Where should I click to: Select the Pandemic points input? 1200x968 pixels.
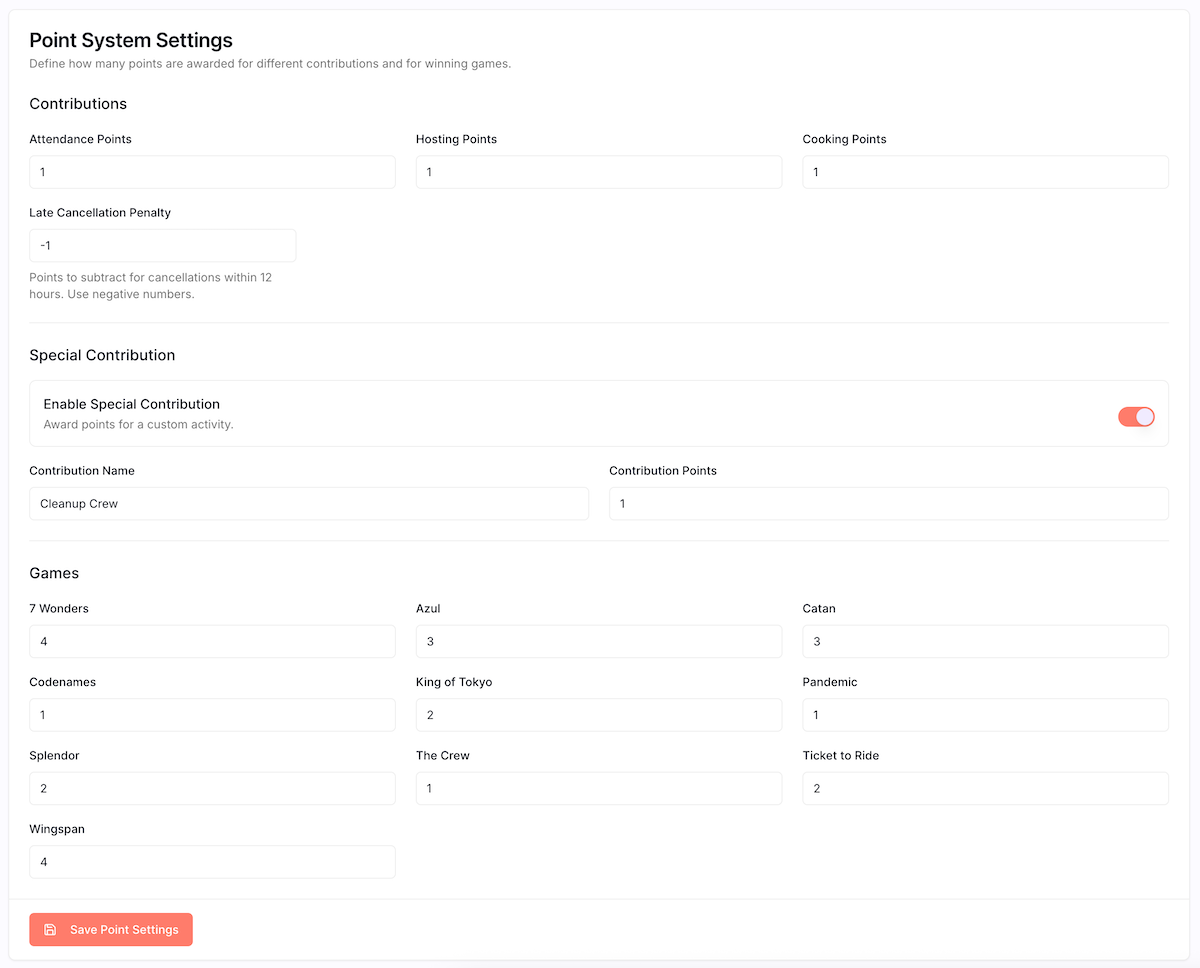tap(985, 714)
